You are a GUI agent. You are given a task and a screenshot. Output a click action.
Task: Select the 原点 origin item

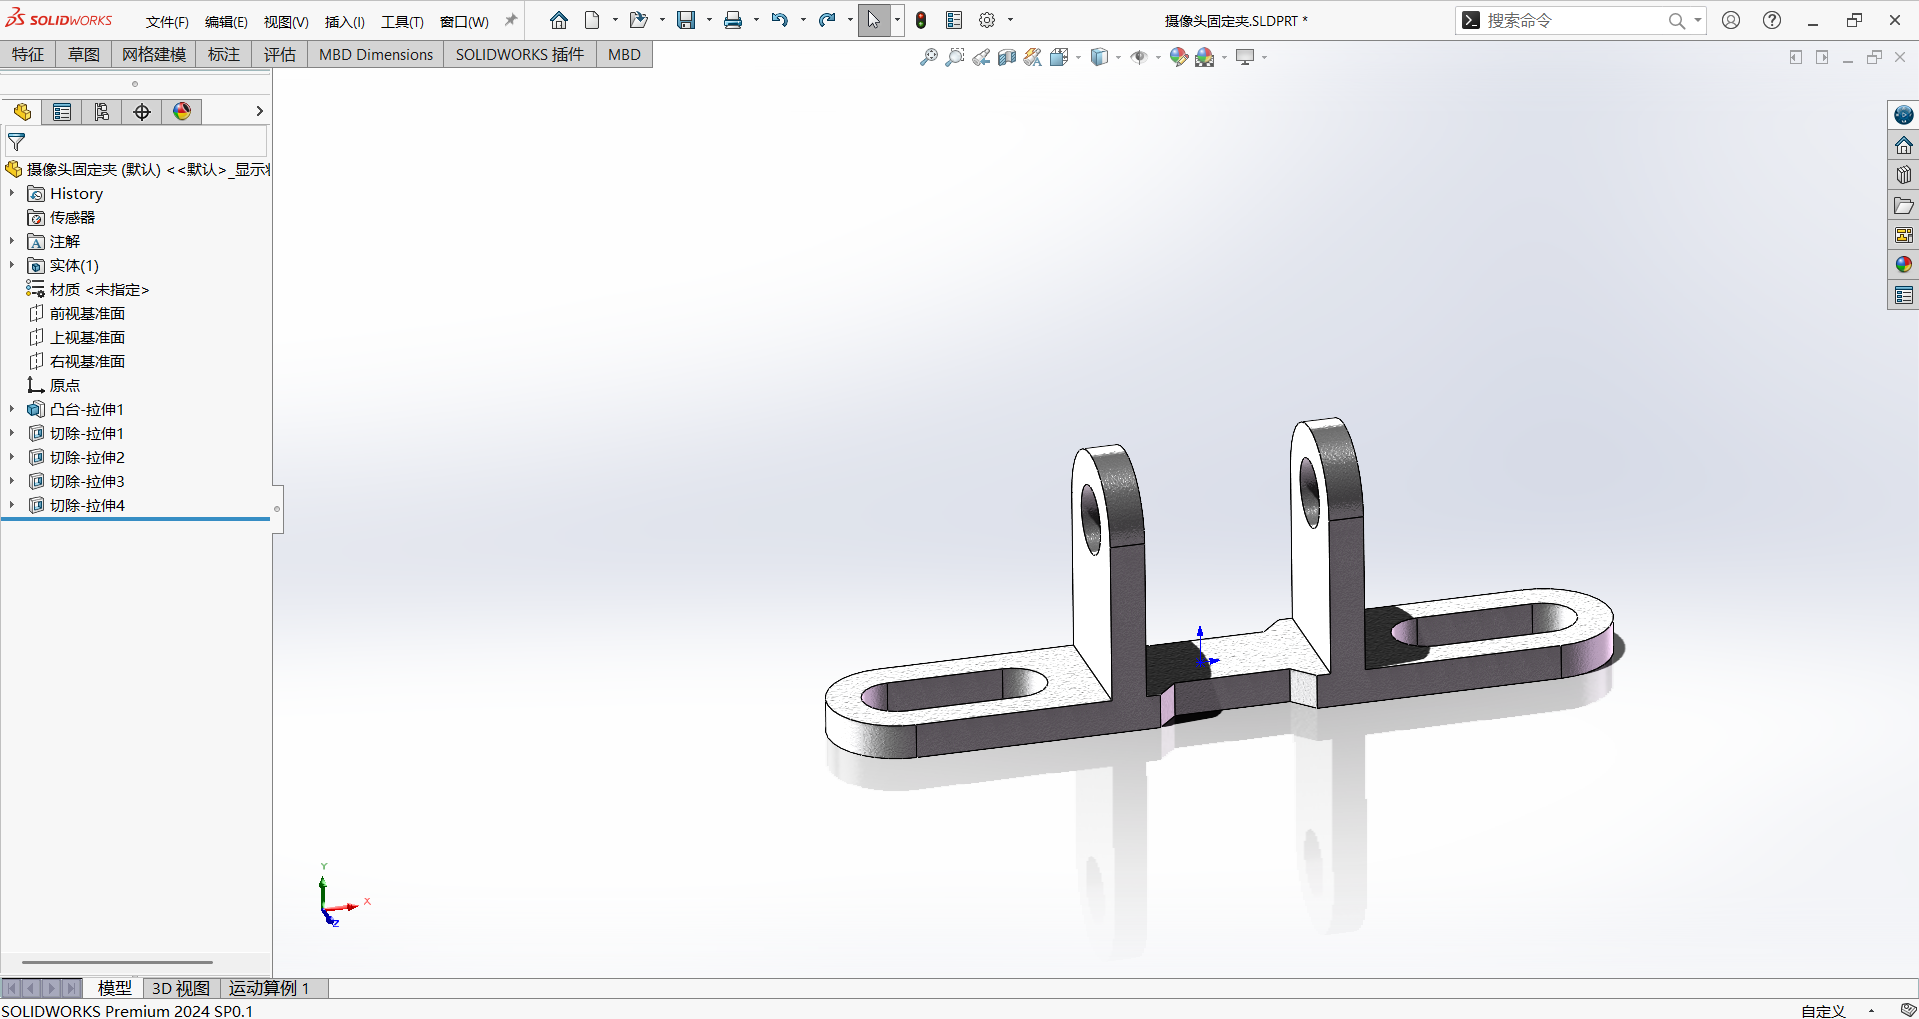pyautogui.click(x=54, y=385)
